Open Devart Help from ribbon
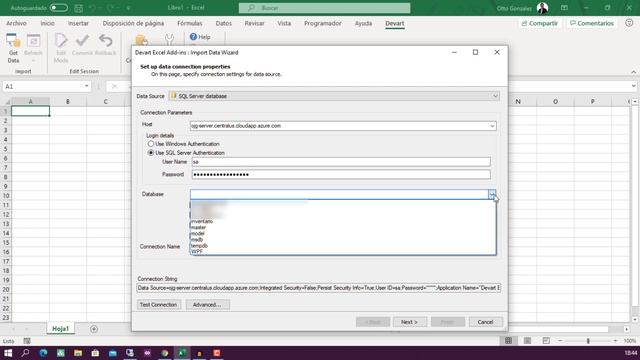 [x=200, y=37]
